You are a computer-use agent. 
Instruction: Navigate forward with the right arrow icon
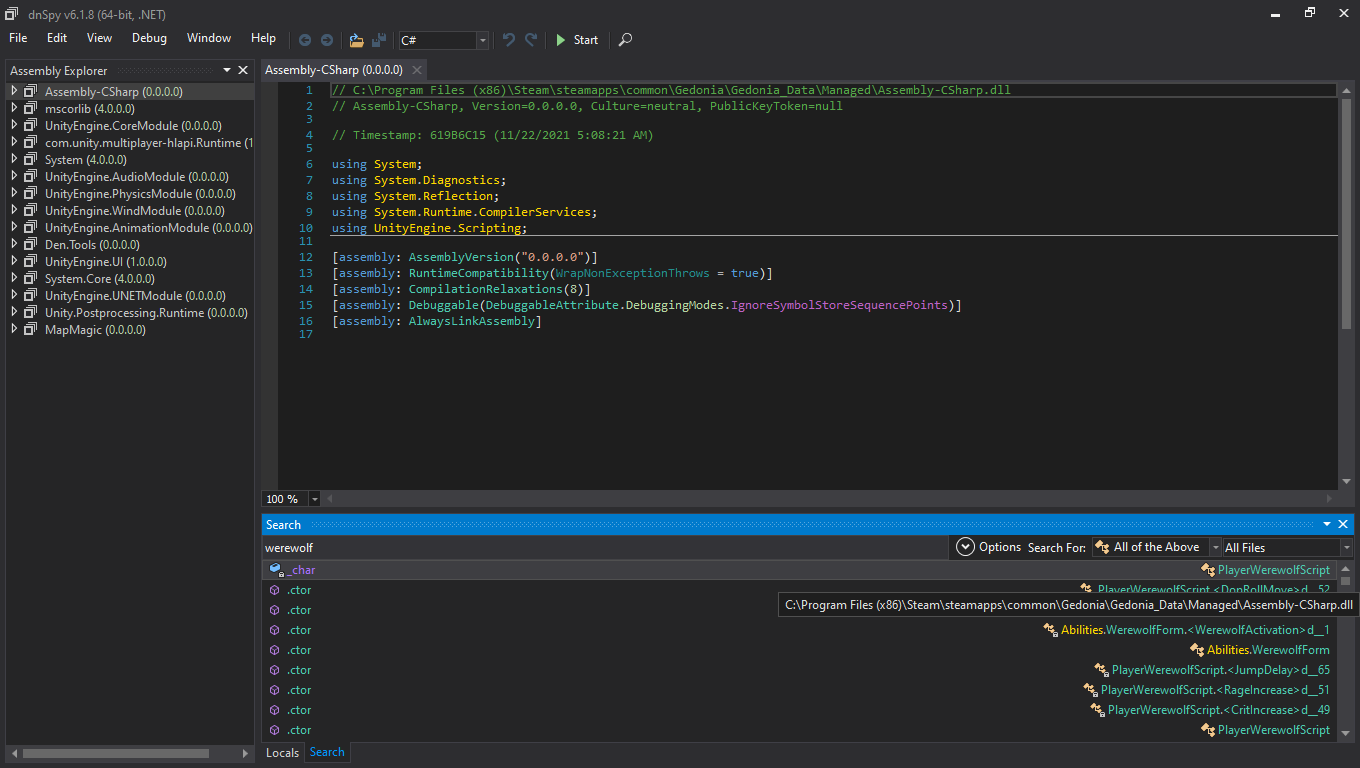coord(326,40)
